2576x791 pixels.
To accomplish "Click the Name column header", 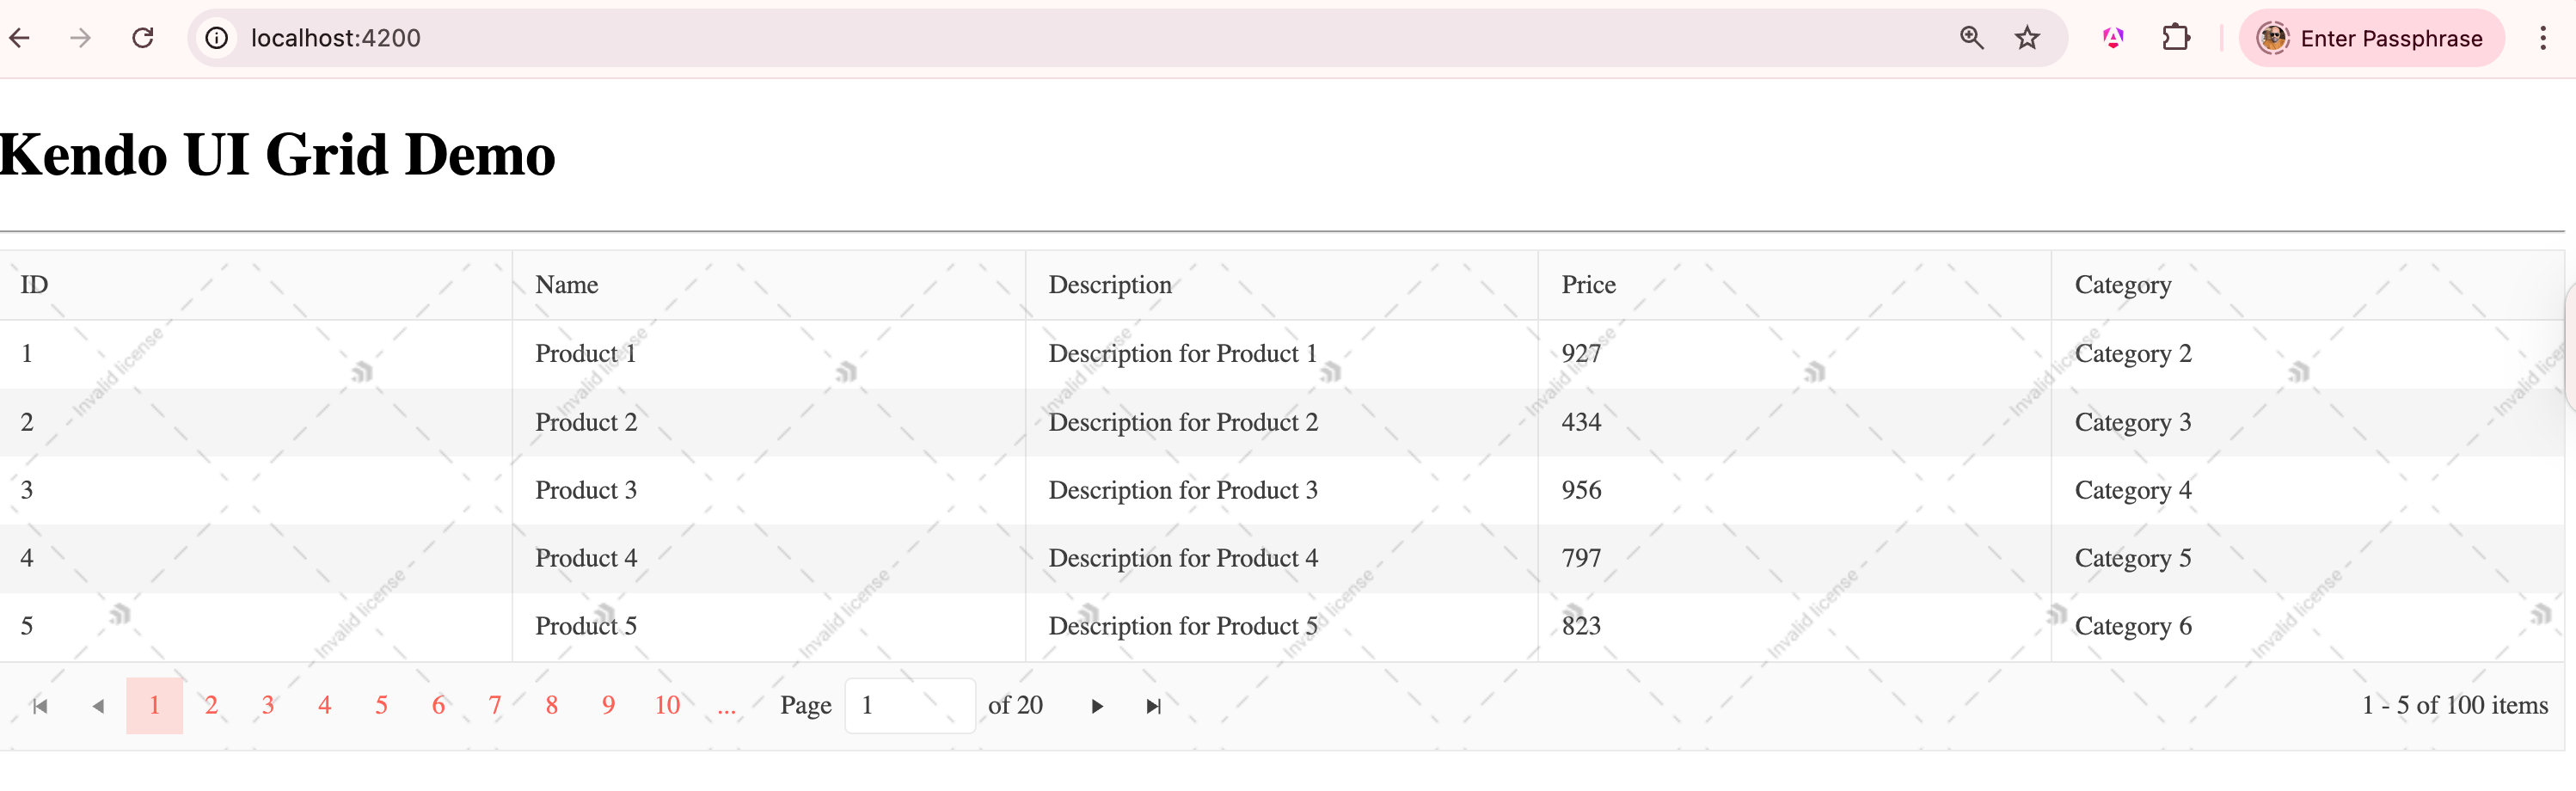I will point(566,285).
